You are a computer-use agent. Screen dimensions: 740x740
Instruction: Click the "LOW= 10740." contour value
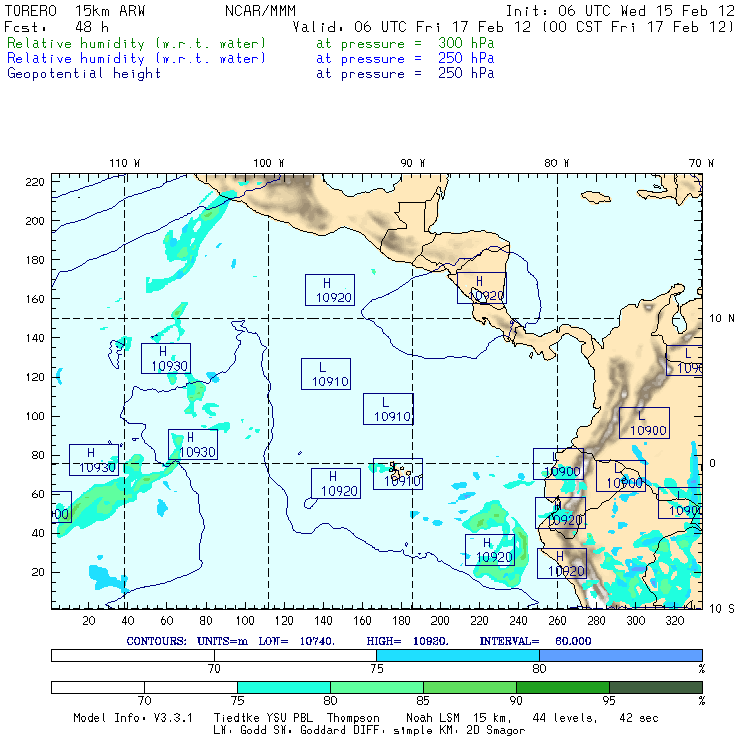click(x=296, y=641)
